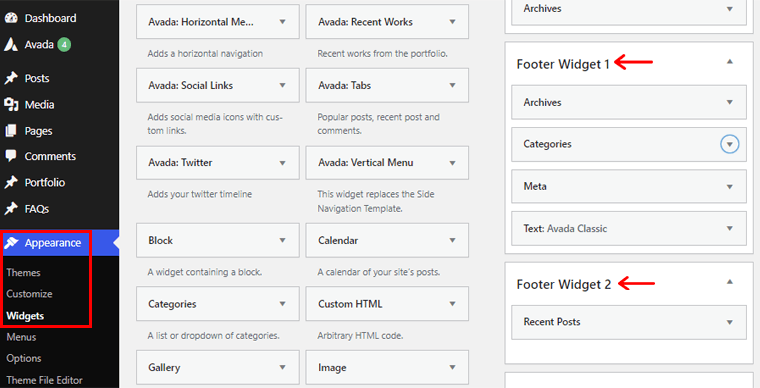Click the FAQs pin icon
The width and height of the screenshot is (760, 388).
click(x=11, y=209)
